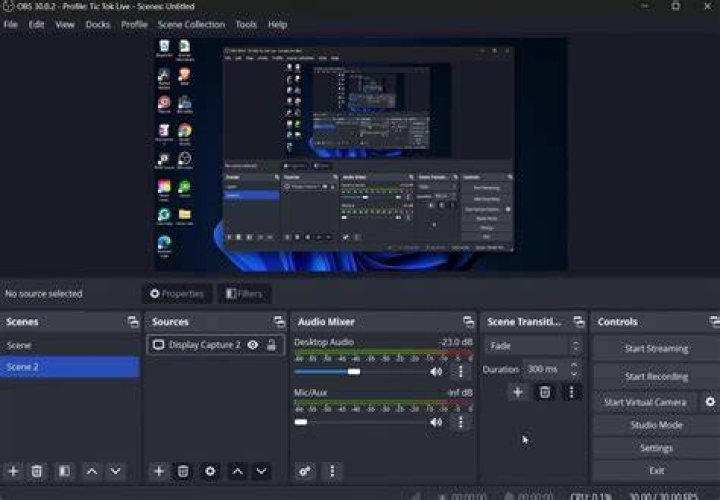Open Settings from Controls panel
The height and width of the screenshot is (500, 720).
click(x=656, y=448)
